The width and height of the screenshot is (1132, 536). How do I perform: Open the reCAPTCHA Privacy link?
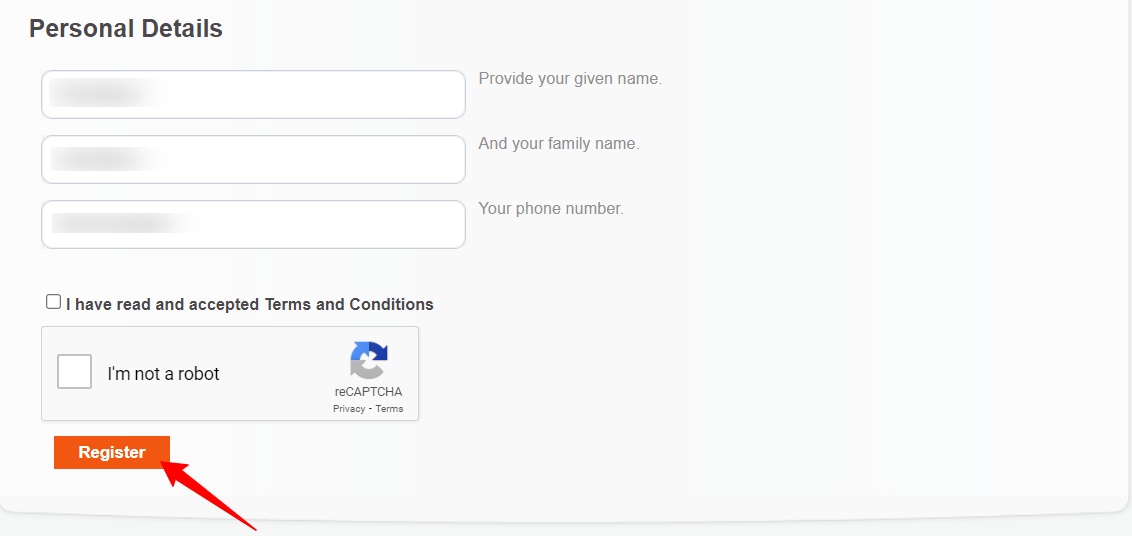coord(349,409)
